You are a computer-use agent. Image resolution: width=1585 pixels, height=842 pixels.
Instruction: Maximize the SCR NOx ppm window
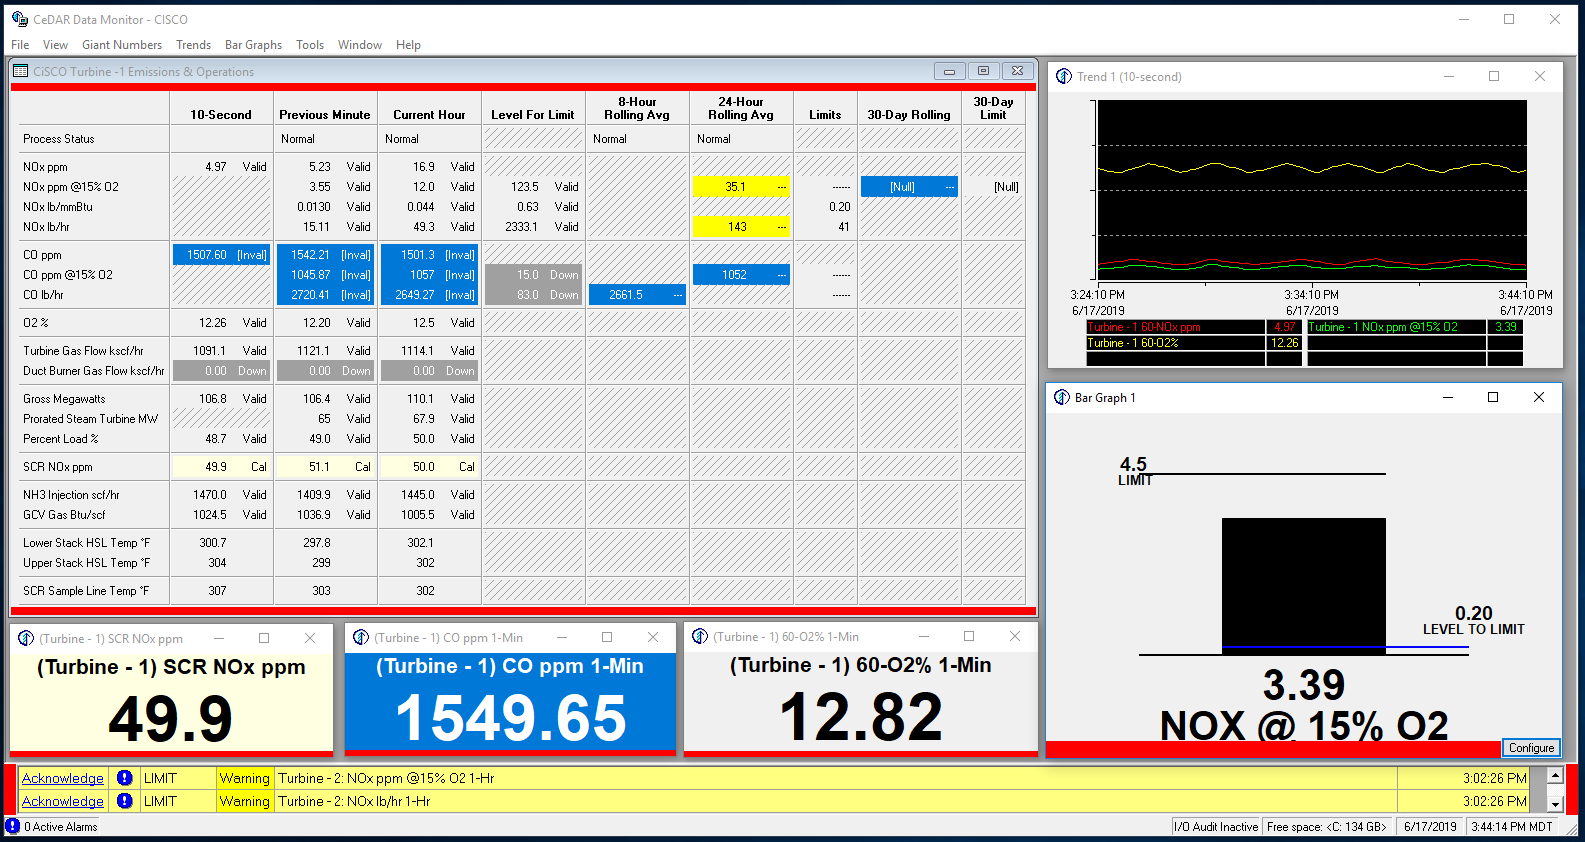264,638
